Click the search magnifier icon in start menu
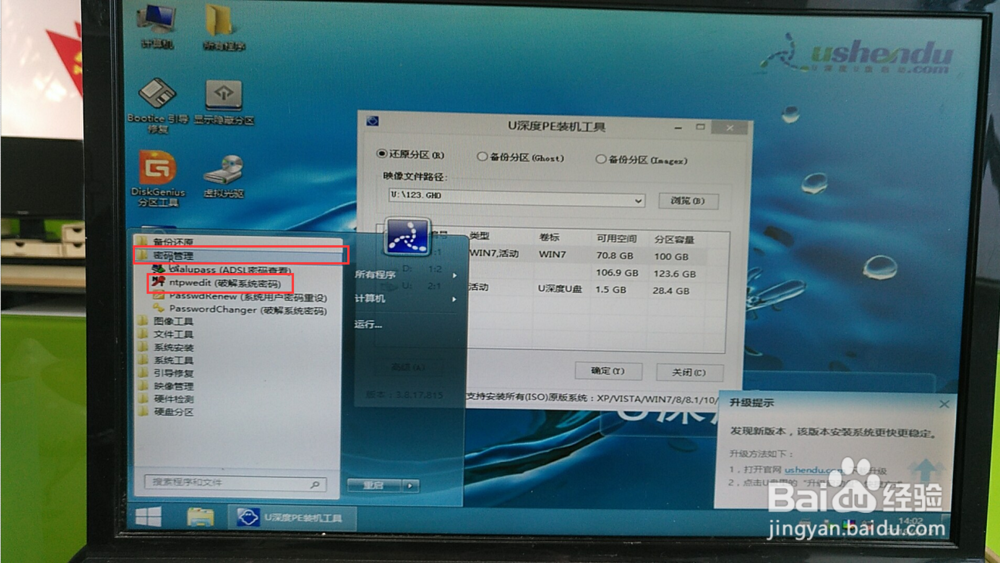1000x563 pixels. tap(314, 485)
